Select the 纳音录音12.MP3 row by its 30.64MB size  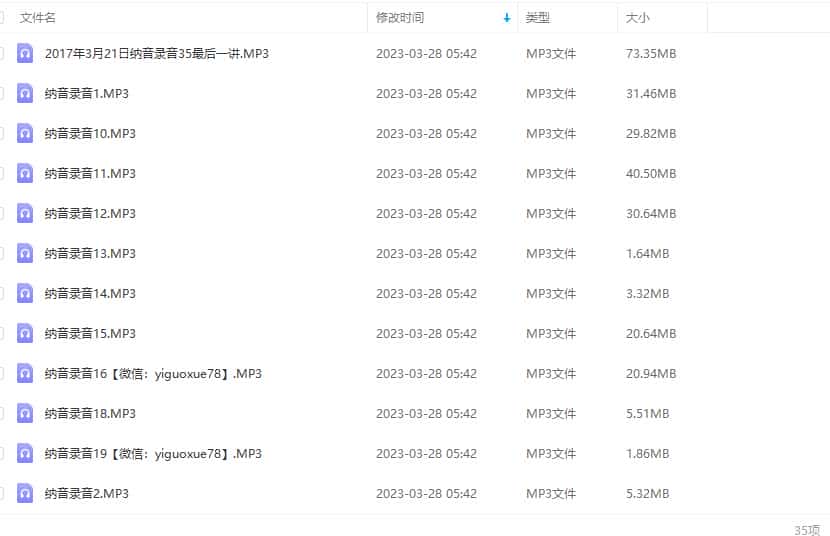650,213
